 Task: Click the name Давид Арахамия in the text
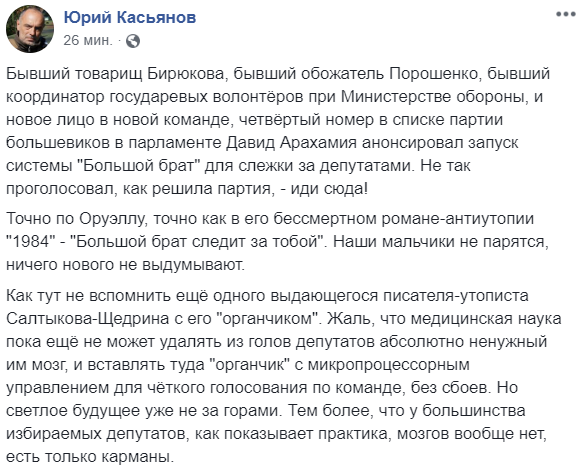coord(292,143)
